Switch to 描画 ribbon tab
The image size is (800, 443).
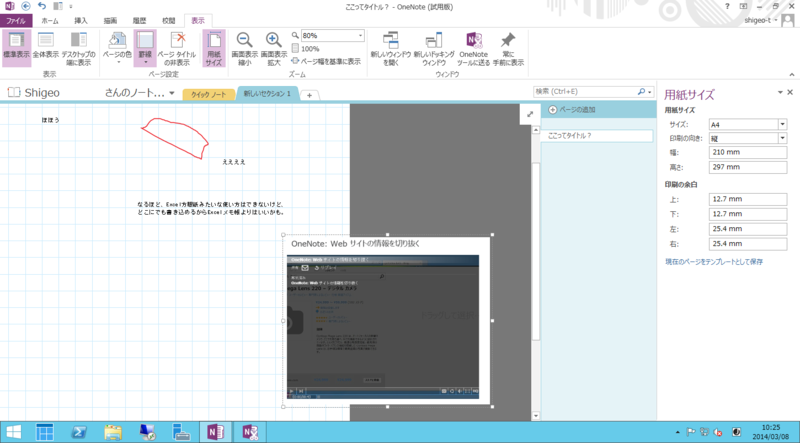pyautogui.click(x=110, y=21)
